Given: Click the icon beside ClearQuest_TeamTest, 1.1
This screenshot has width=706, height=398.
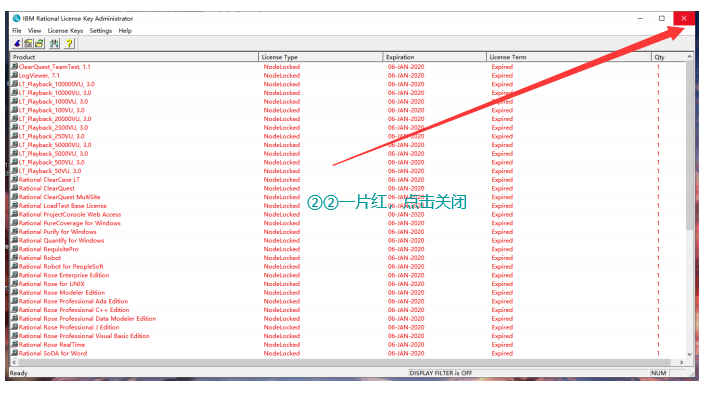Looking at the screenshot, I should pyautogui.click(x=14, y=67).
